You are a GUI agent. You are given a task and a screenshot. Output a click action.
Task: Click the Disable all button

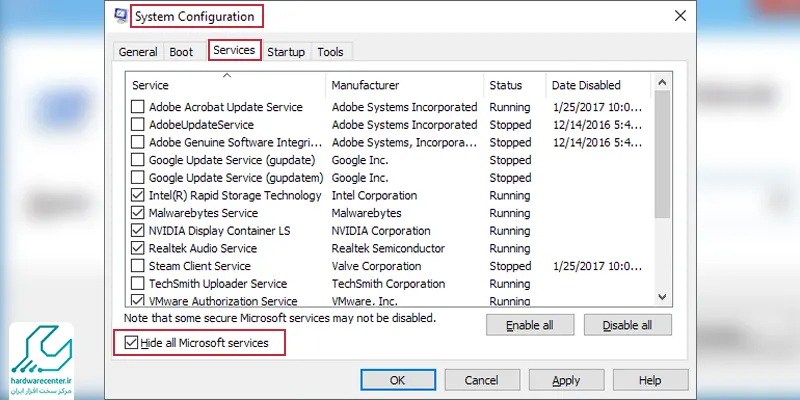pyautogui.click(x=628, y=326)
